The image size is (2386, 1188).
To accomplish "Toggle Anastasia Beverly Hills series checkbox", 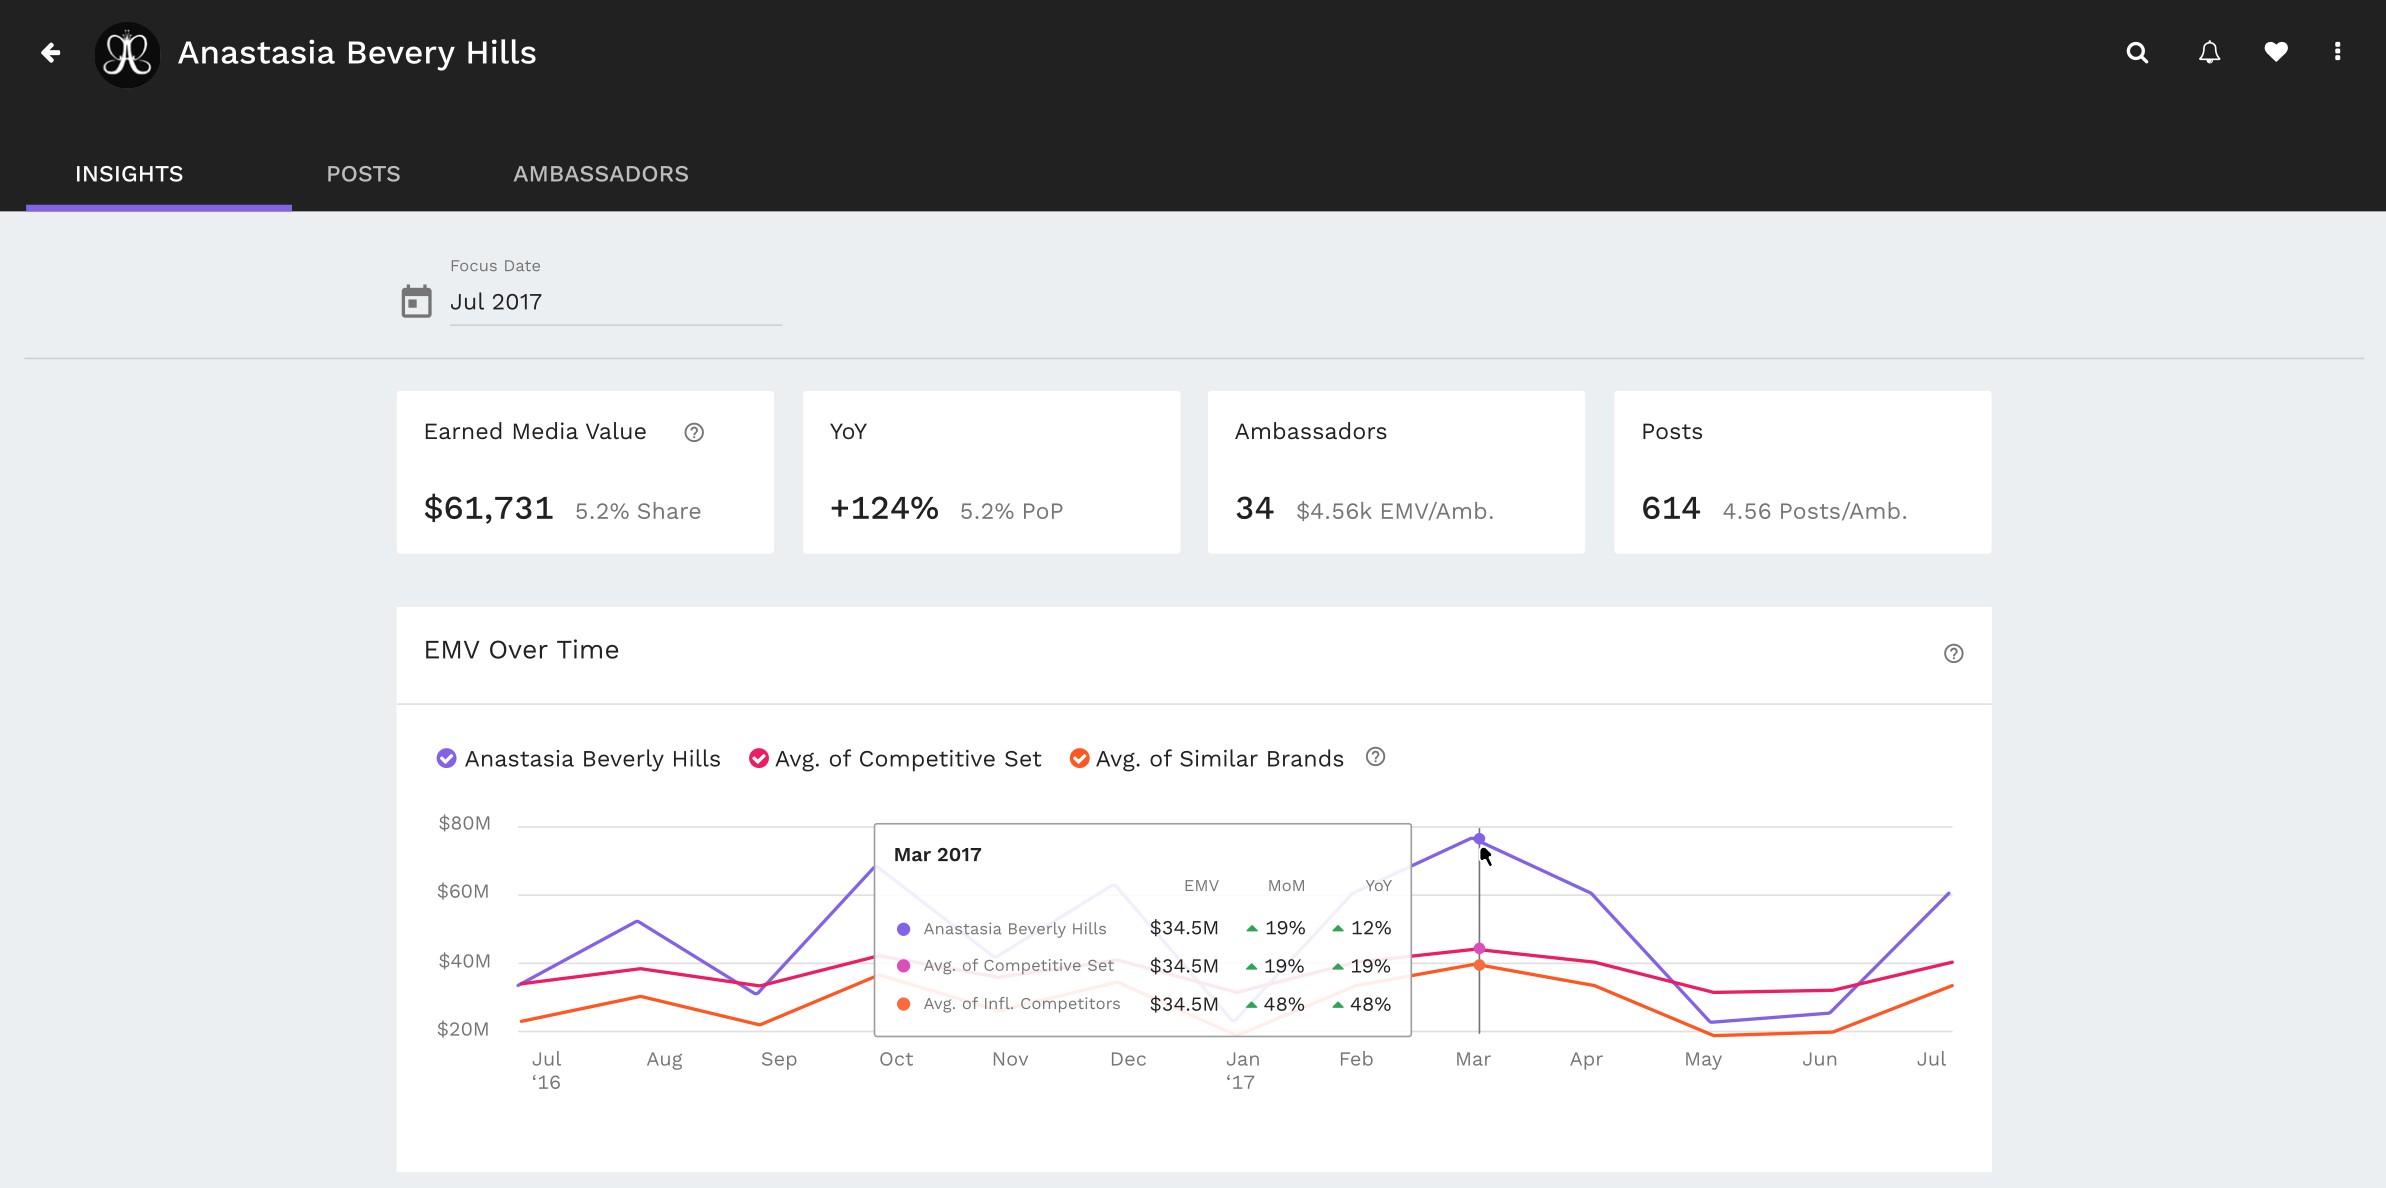I will (447, 758).
